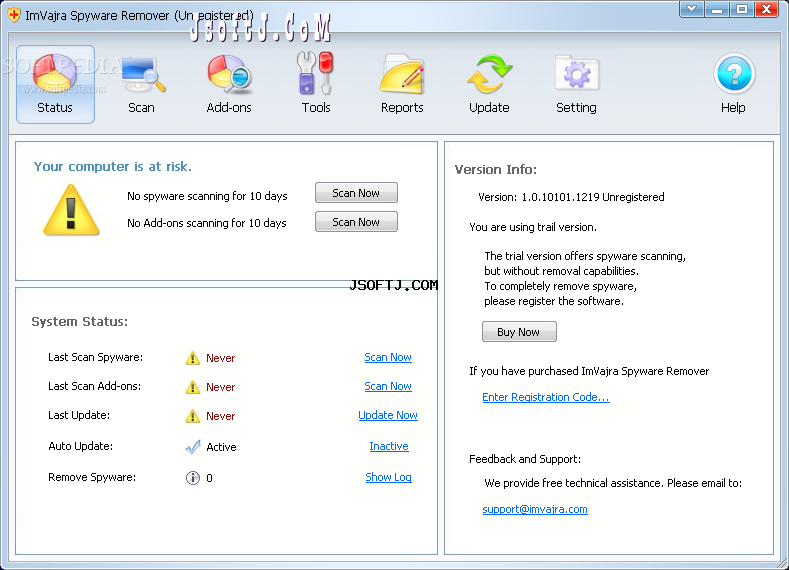Follow Scan Now link for Last Scan Add-ons
This screenshot has width=789, height=570.
[388, 386]
